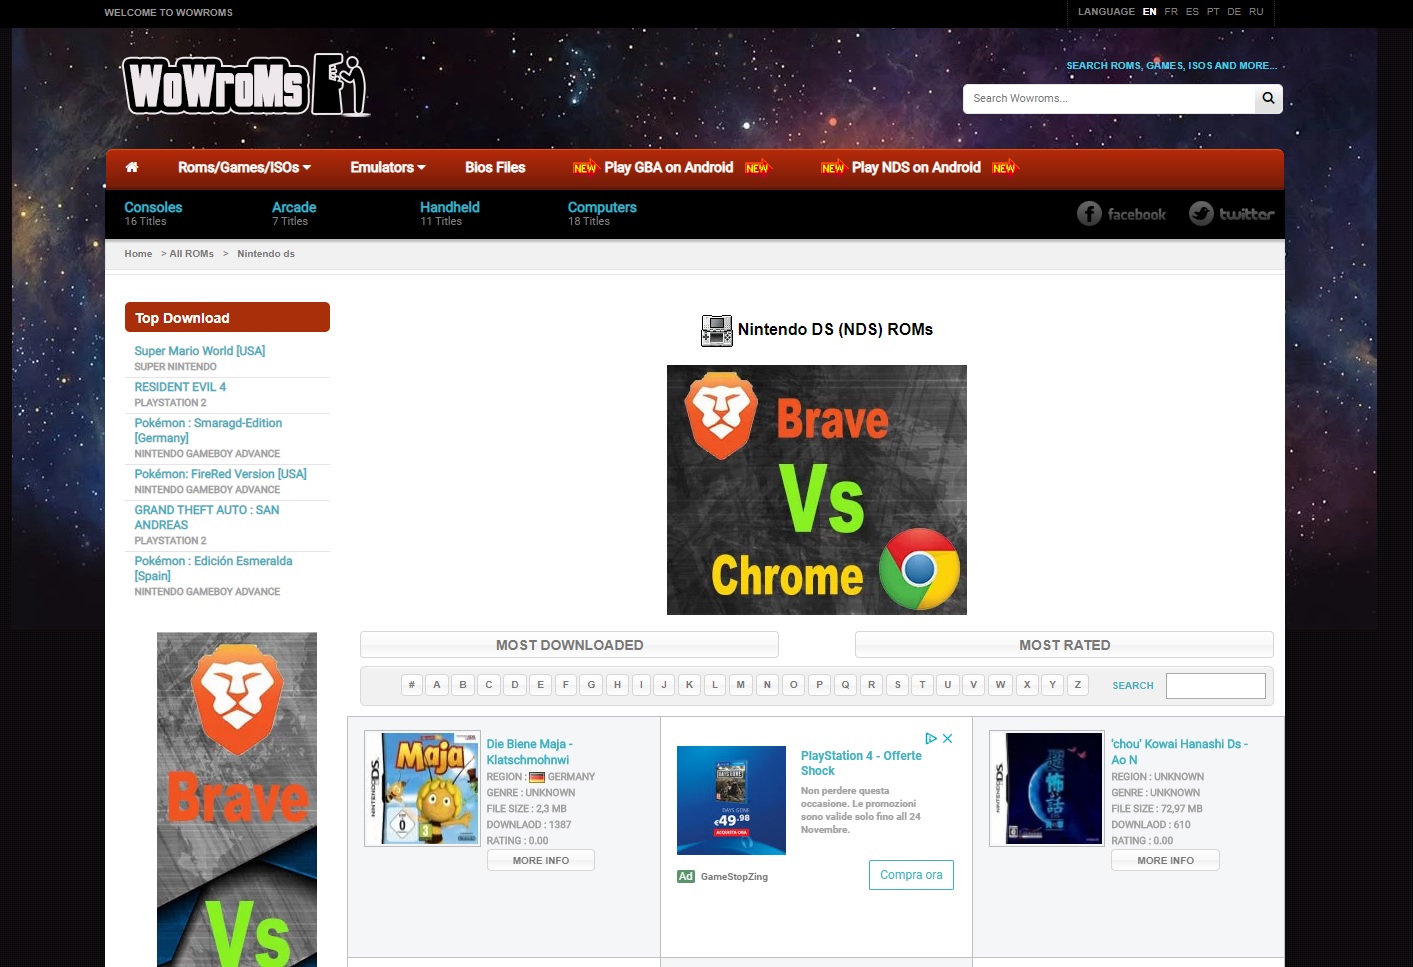Open Pokémon: FireRed Version [USA] link
This screenshot has width=1413, height=967.
[221, 474]
